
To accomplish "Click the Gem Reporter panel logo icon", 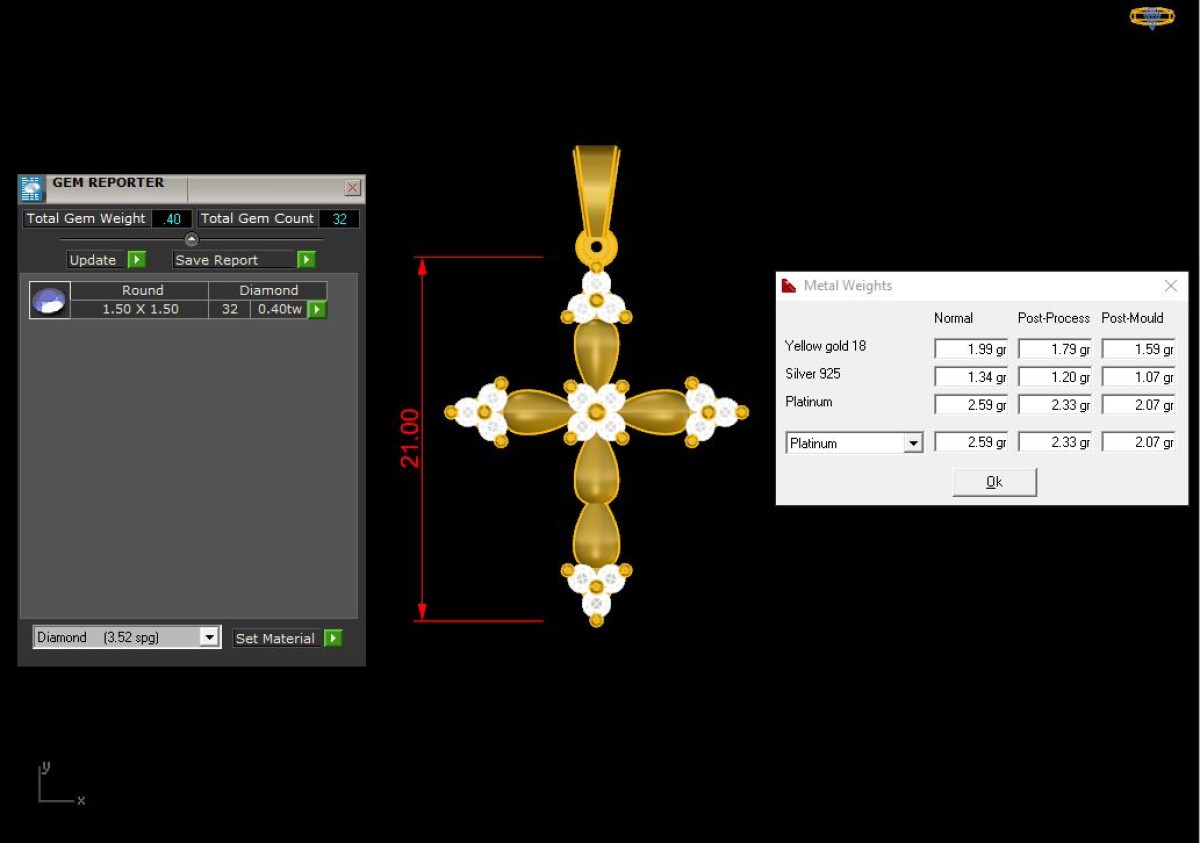I will pos(31,189).
